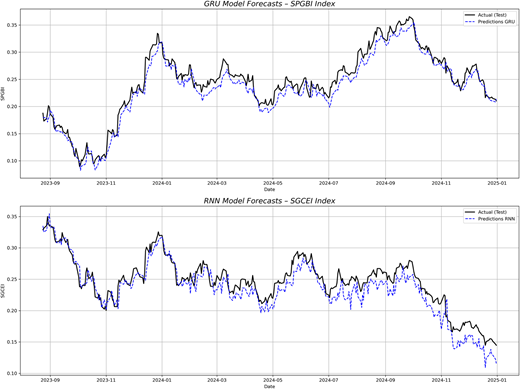Click date tick '2023-11' on GRU chart
The height and width of the screenshot is (389, 520).
pyautogui.click(x=106, y=183)
